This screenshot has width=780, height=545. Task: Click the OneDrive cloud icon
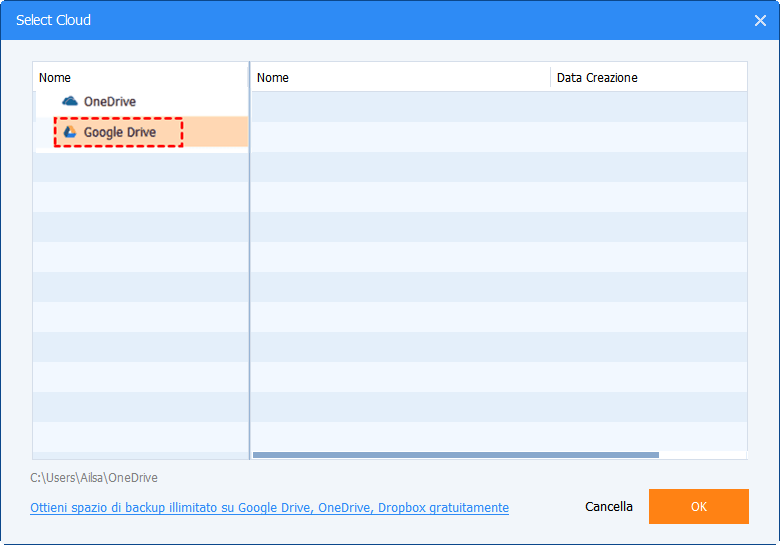click(70, 101)
